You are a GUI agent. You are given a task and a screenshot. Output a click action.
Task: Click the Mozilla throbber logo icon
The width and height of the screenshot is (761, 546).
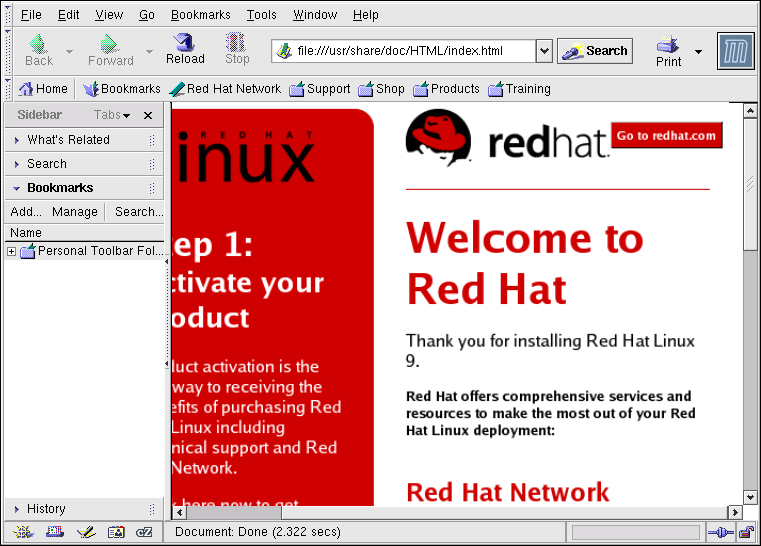[735, 51]
